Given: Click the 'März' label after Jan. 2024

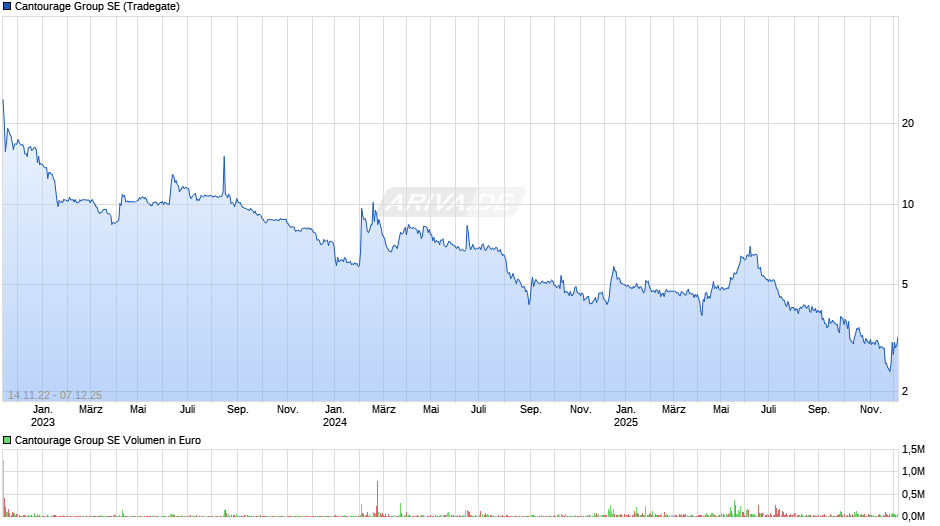Looking at the screenshot, I should pyautogui.click(x=384, y=410).
